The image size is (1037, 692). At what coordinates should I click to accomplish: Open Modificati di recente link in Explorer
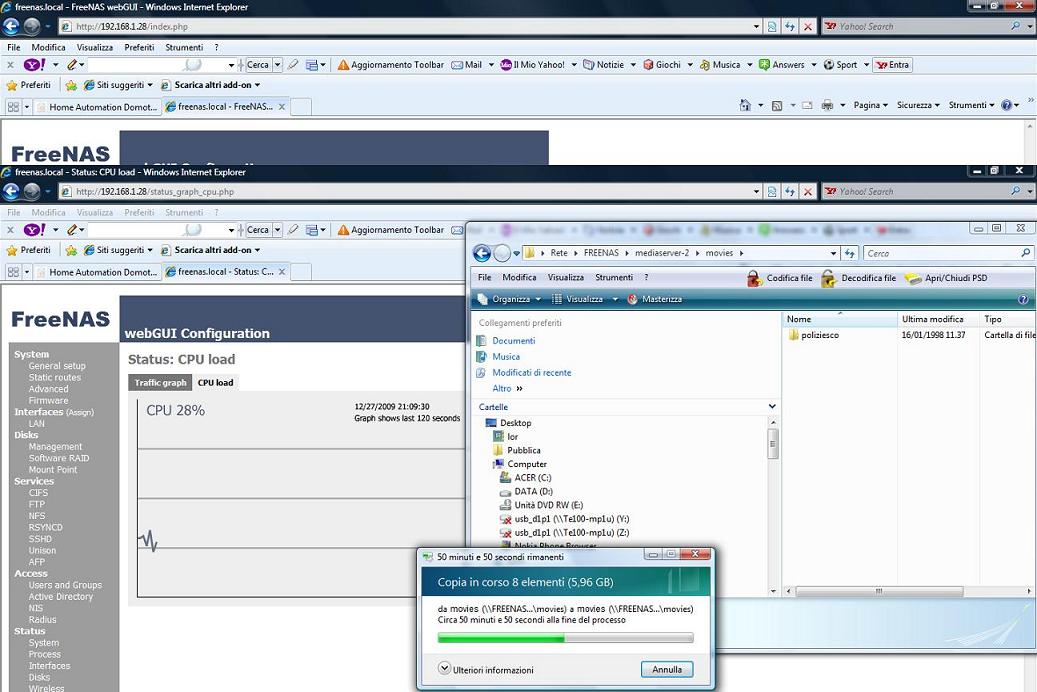[x=532, y=372]
